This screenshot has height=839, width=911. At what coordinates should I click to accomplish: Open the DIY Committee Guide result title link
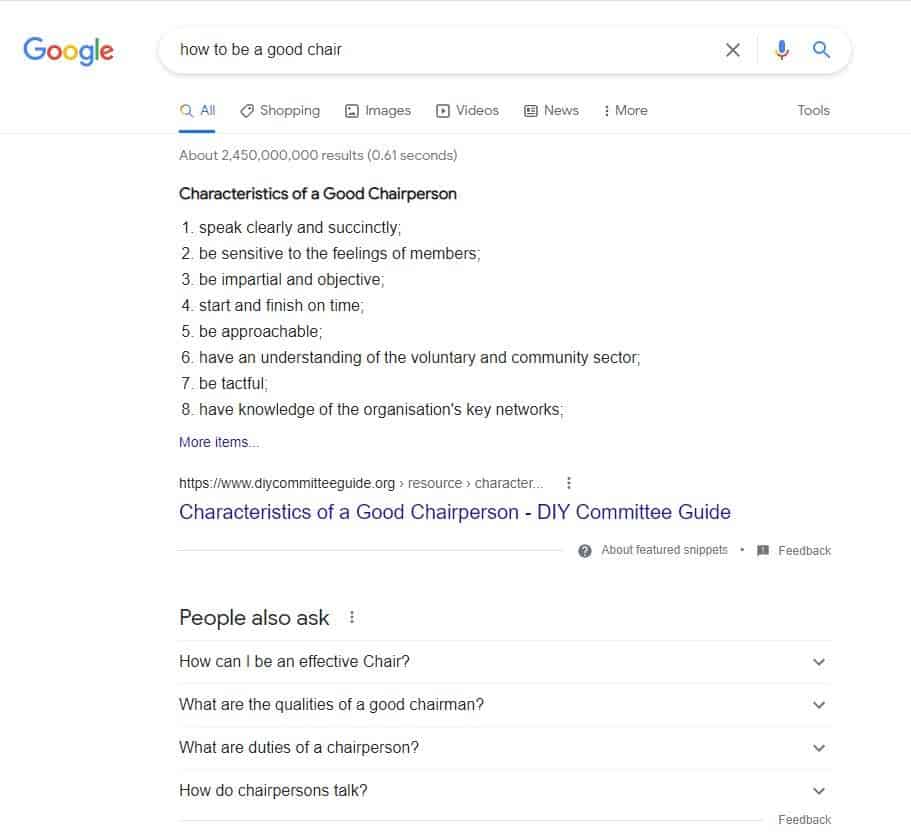[x=454, y=512]
